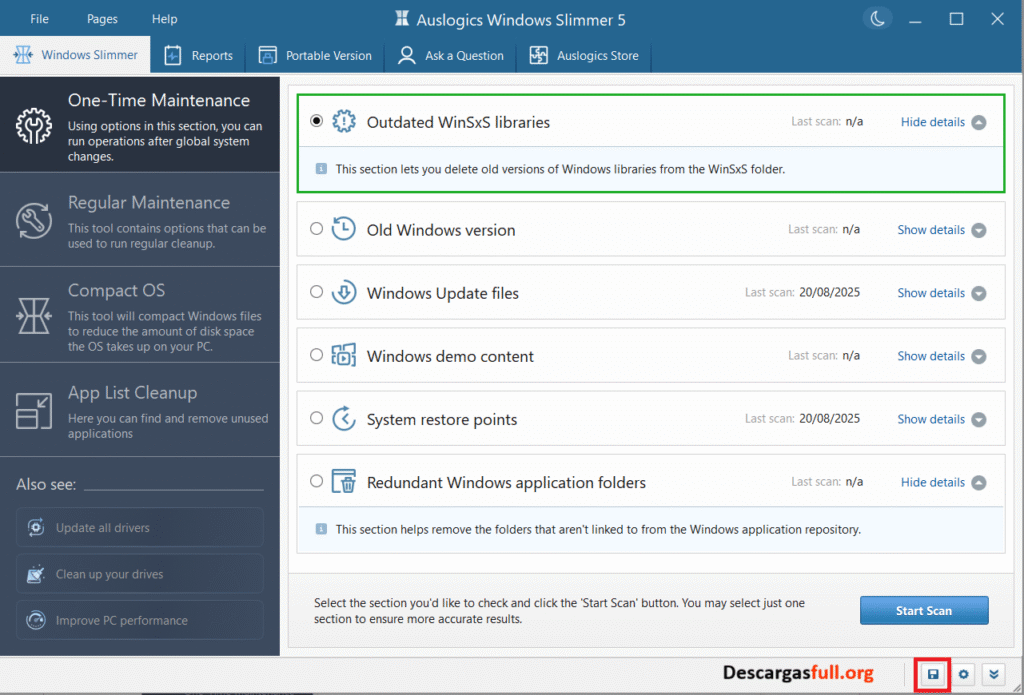Toggle dark mode with the moon icon
The image size is (1024, 695).
(x=877, y=17)
